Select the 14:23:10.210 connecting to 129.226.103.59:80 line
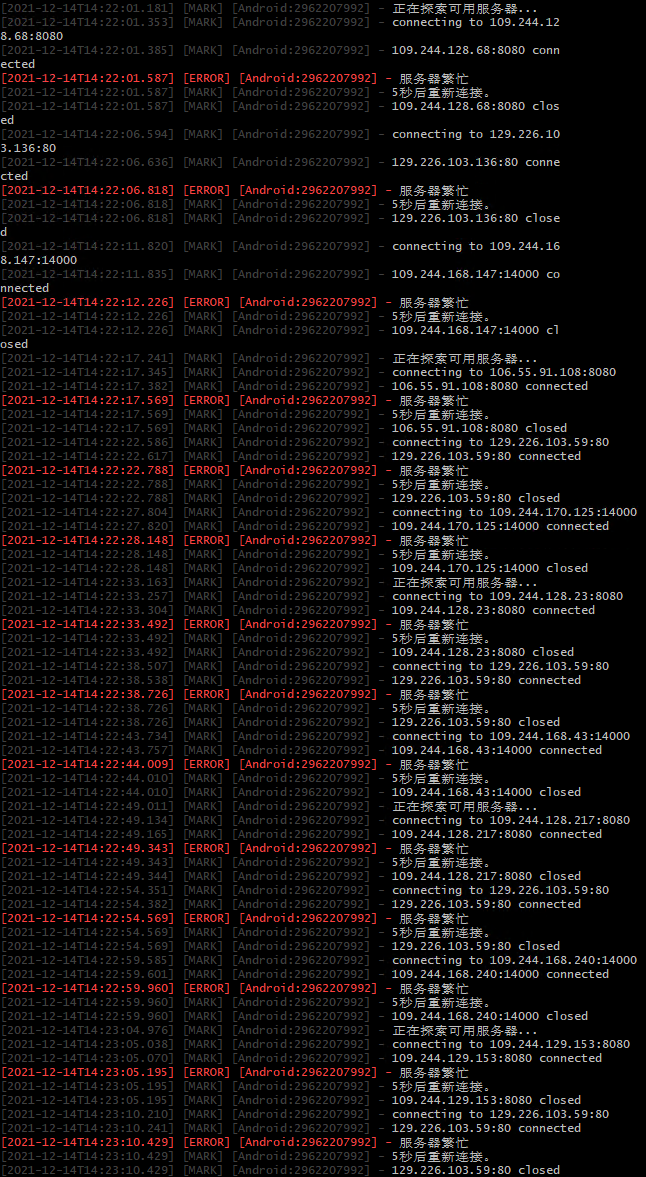The width and height of the screenshot is (646, 1177). coord(305,1115)
